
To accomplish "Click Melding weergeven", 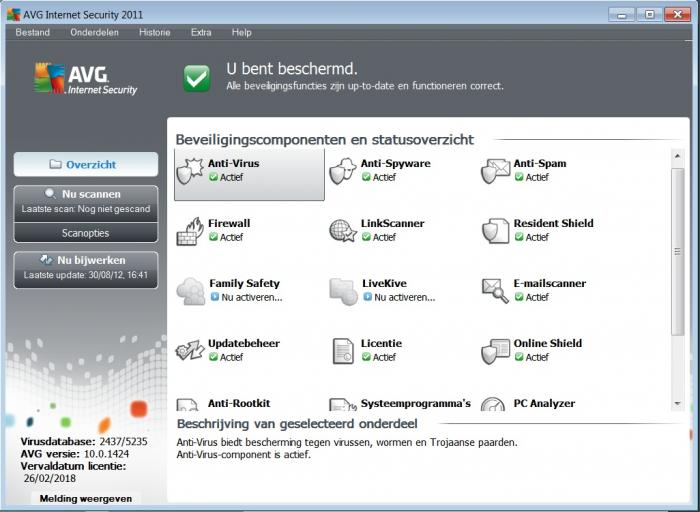I will [86, 499].
